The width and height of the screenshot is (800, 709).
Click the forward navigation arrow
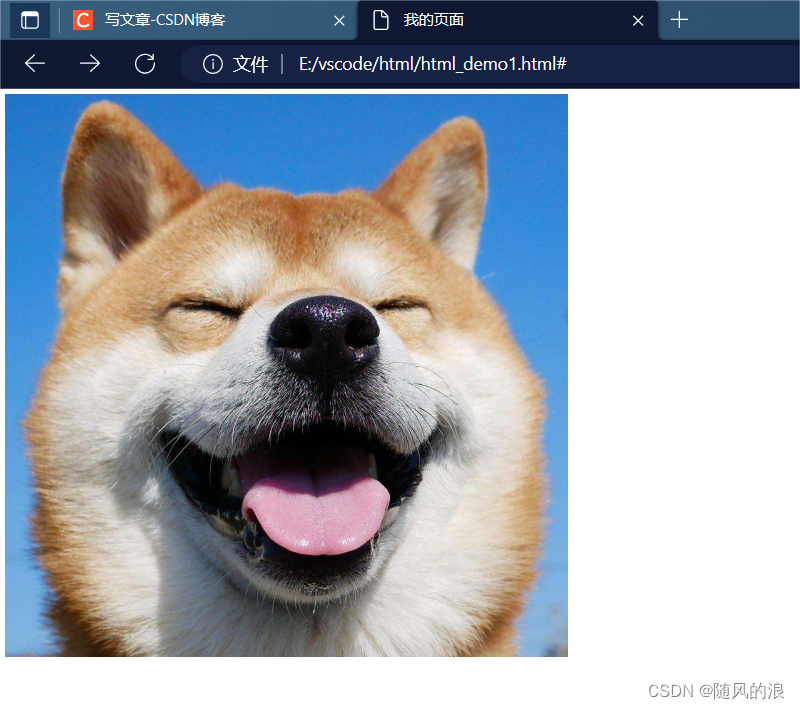[x=89, y=63]
